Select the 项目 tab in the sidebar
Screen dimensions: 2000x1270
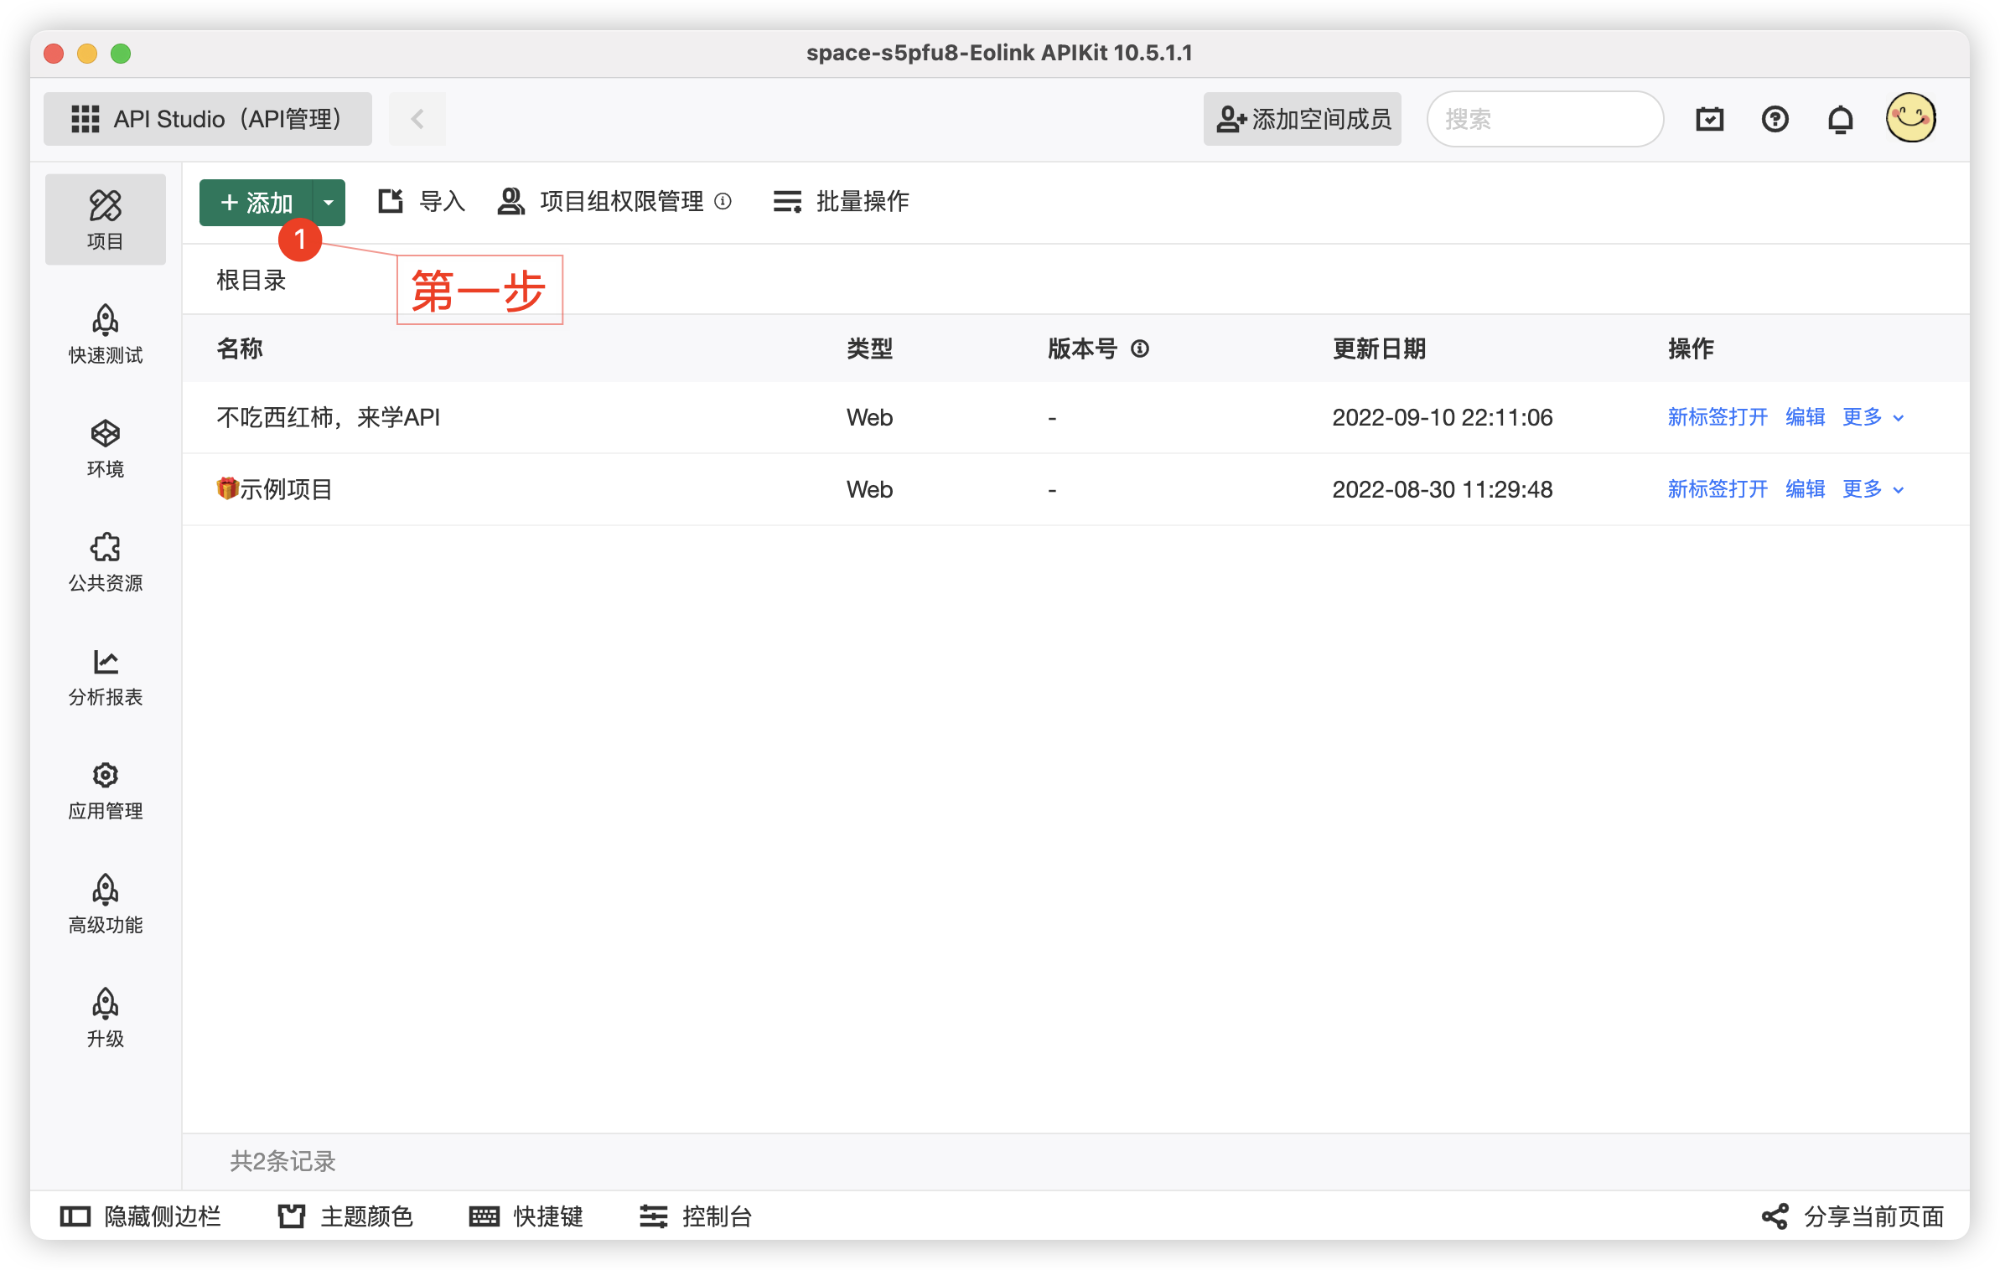point(105,220)
